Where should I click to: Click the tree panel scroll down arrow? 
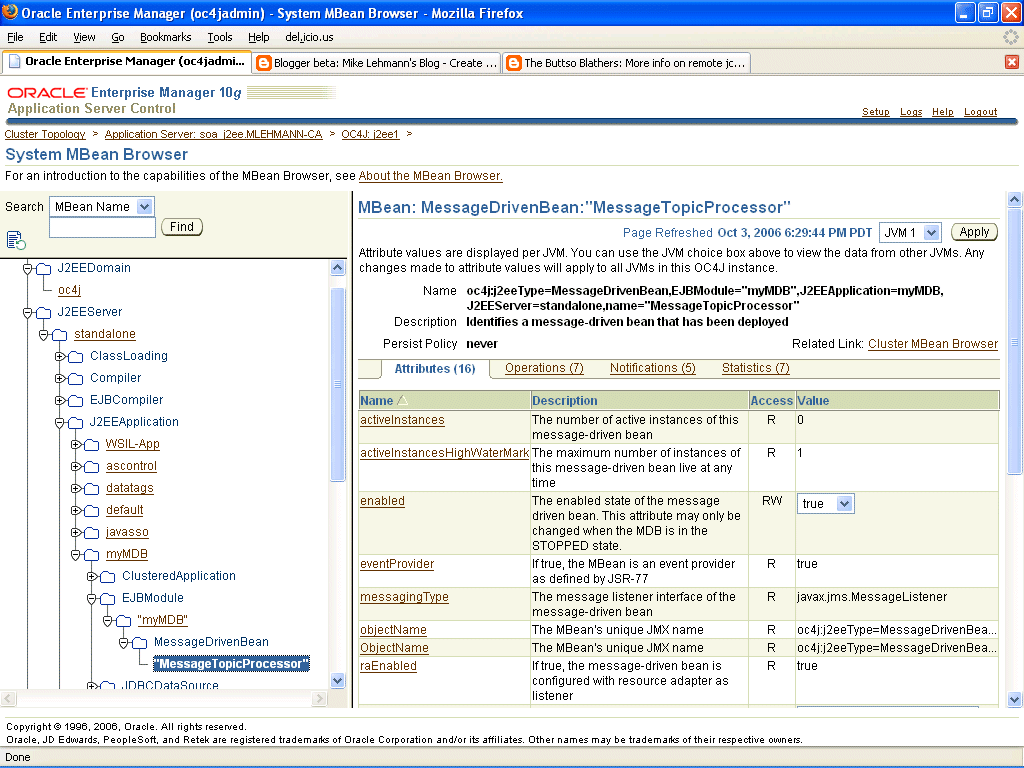[338, 680]
